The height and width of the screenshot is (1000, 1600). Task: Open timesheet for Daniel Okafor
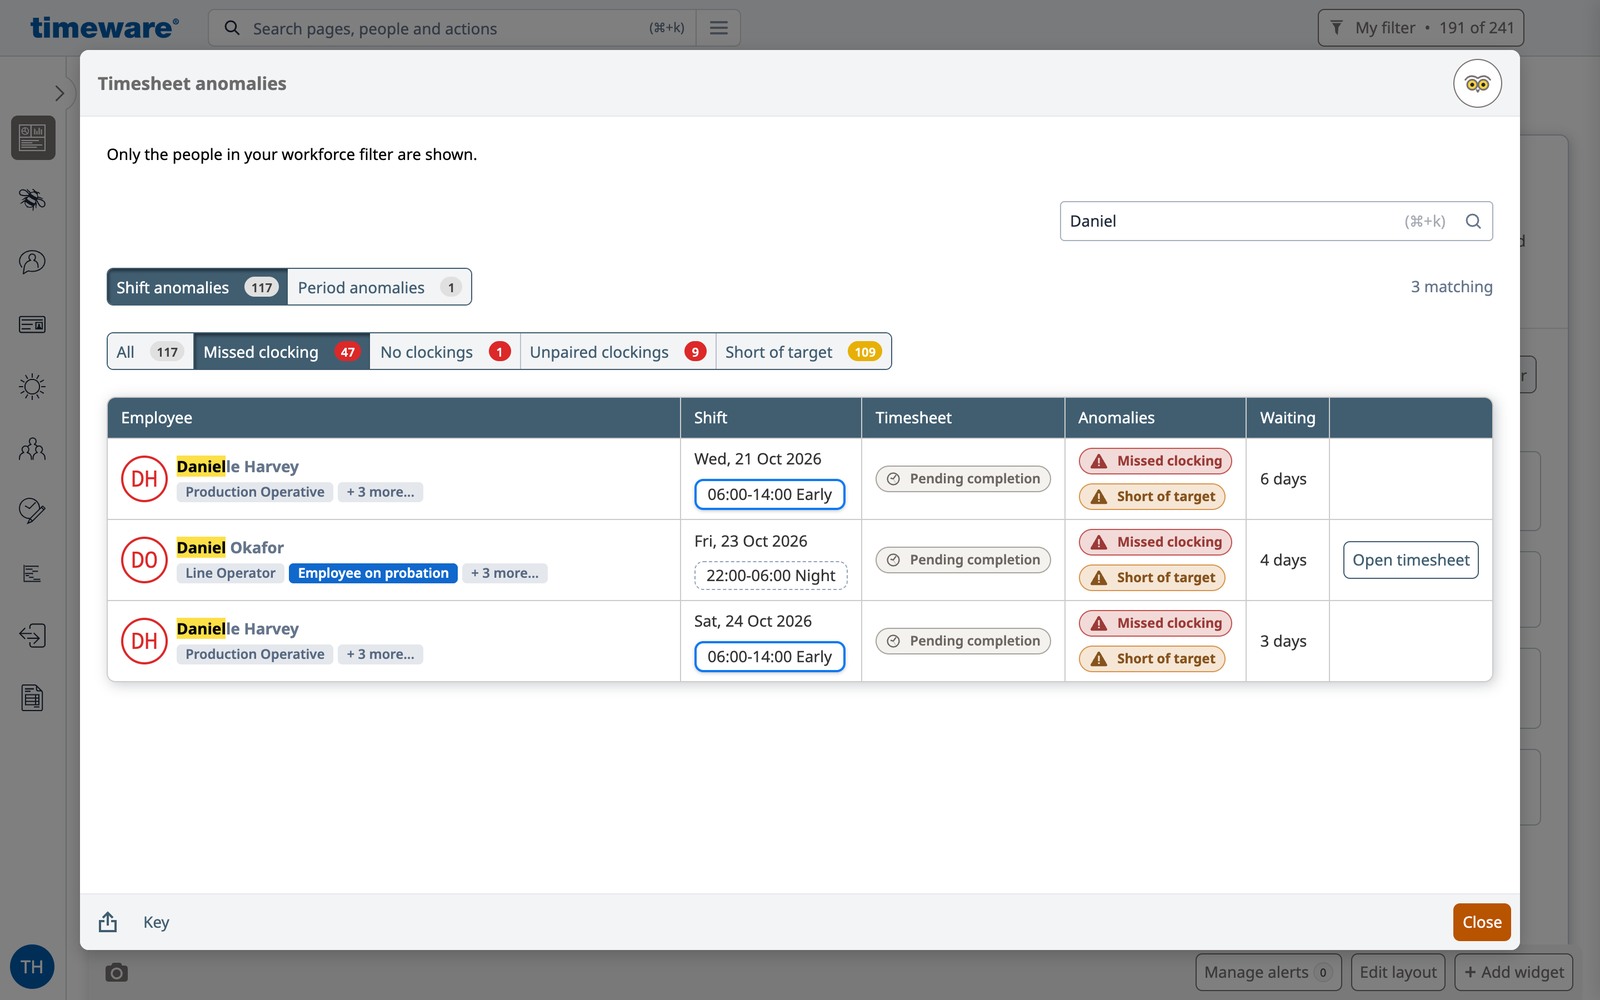coord(1411,560)
